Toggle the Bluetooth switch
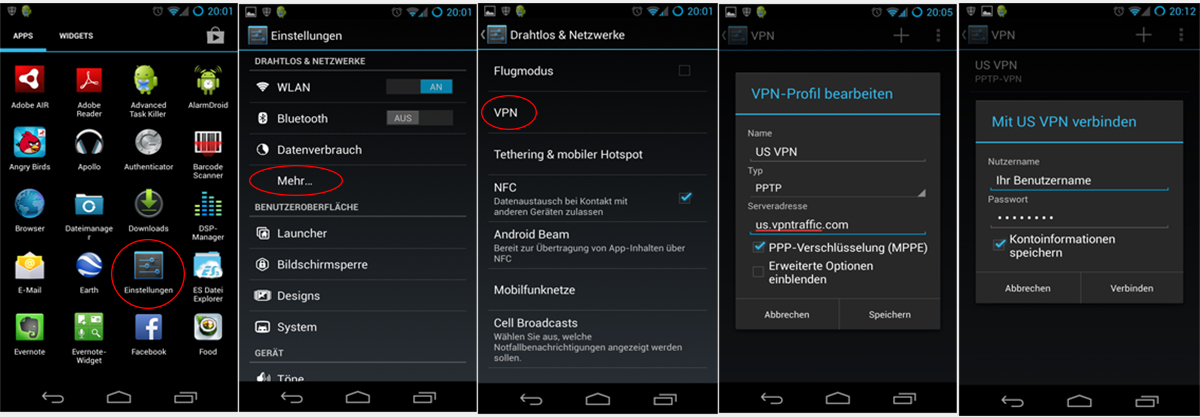This screenshot has width=1200, height=417. pyautogui.click(x=419, y=118)
